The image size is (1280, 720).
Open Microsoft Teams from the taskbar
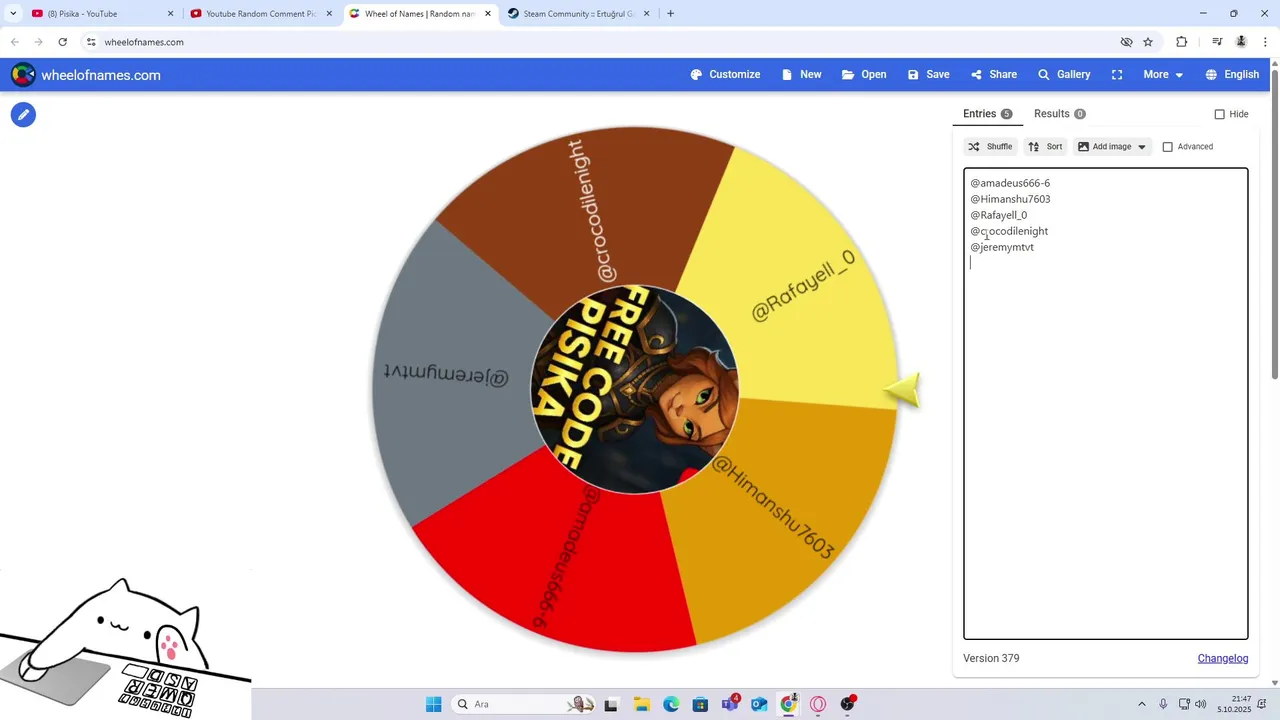tap(730, 704)
